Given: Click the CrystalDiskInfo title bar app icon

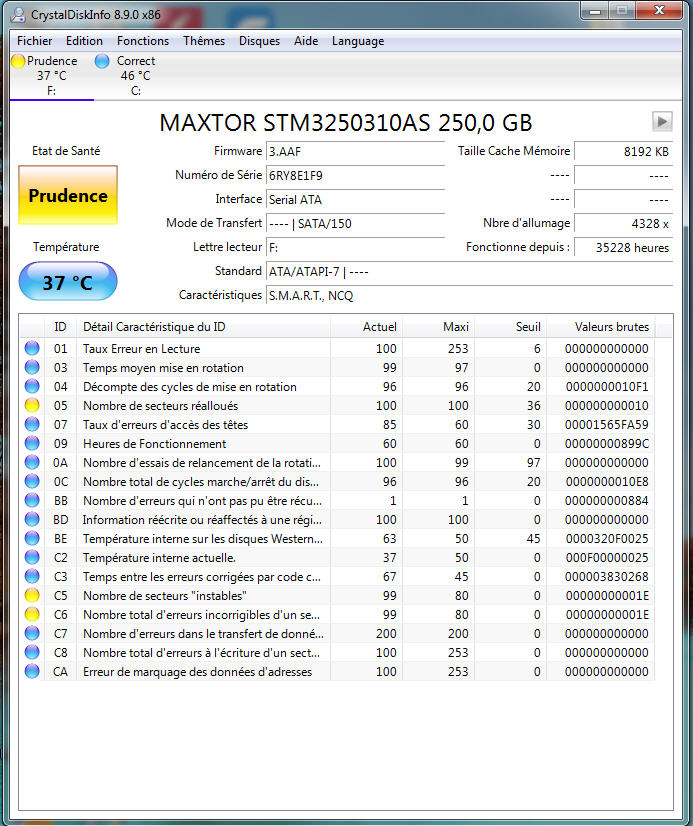Looking at the screenshot, I should [x=18, y=15].
